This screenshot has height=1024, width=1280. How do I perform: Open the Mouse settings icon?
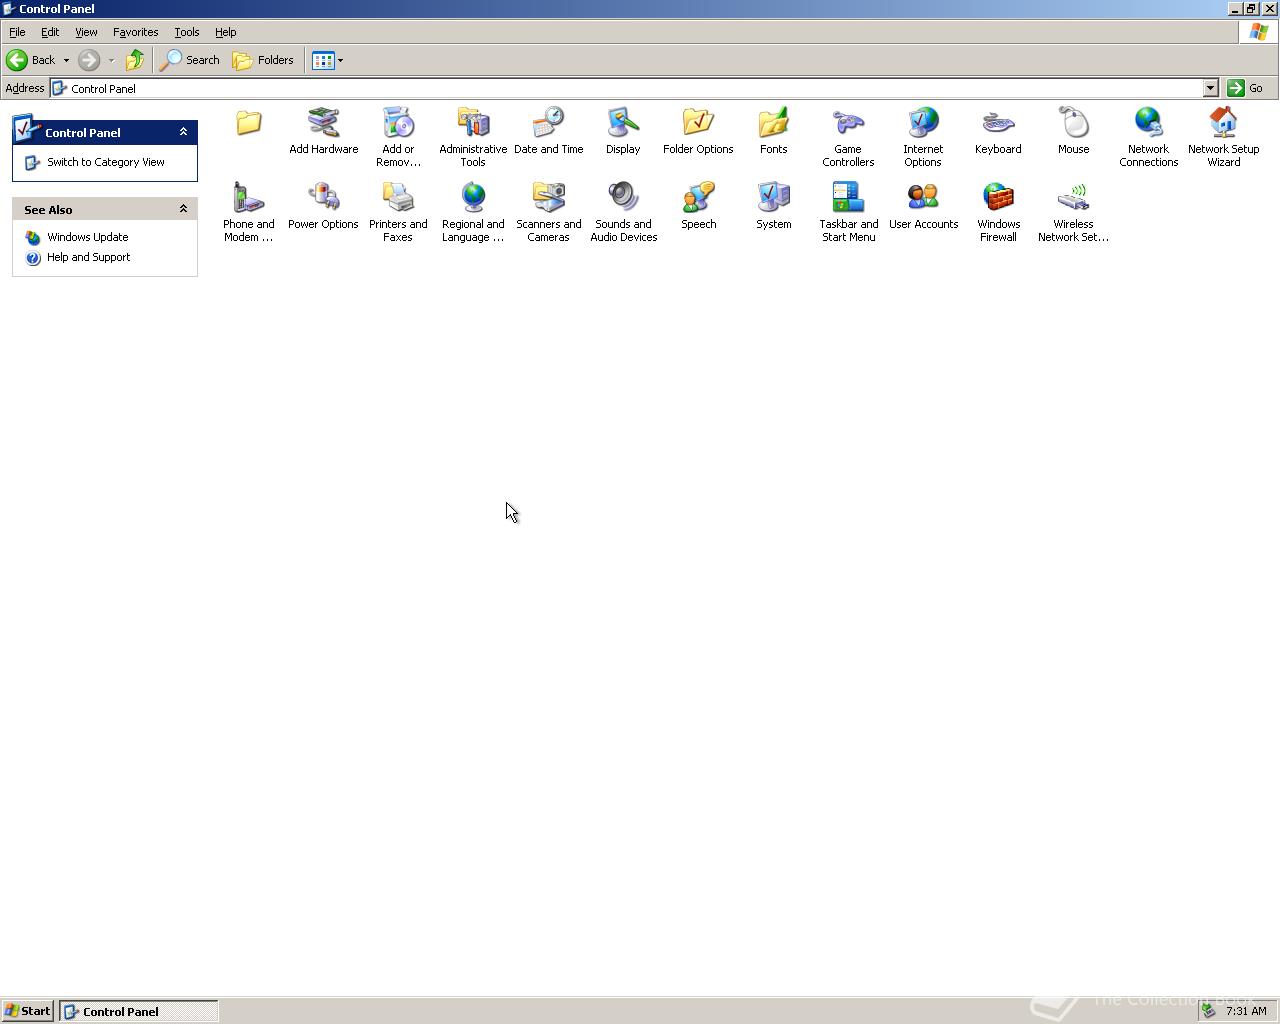[1073, 131]
